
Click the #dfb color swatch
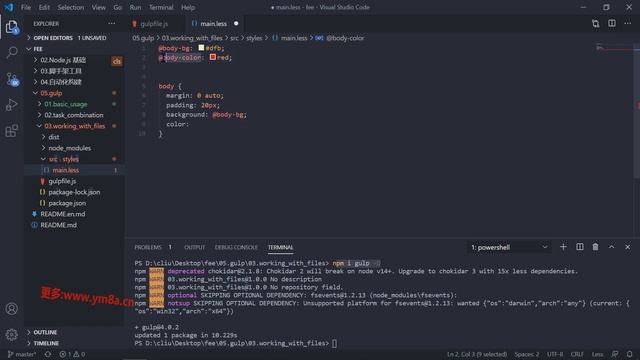point(201,48)
